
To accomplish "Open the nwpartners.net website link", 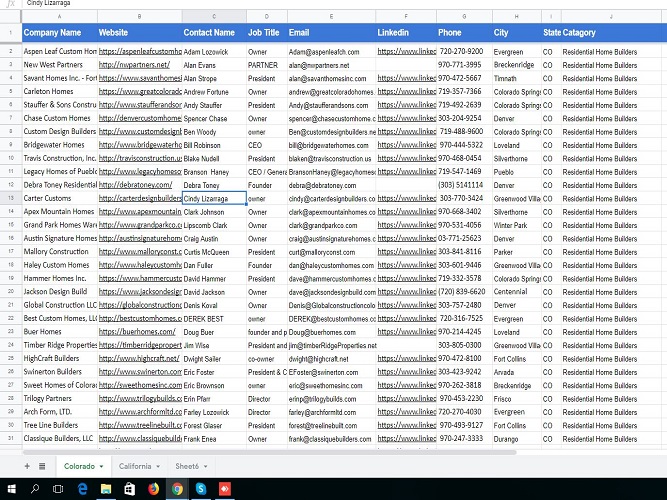I will tap(128, 64).
